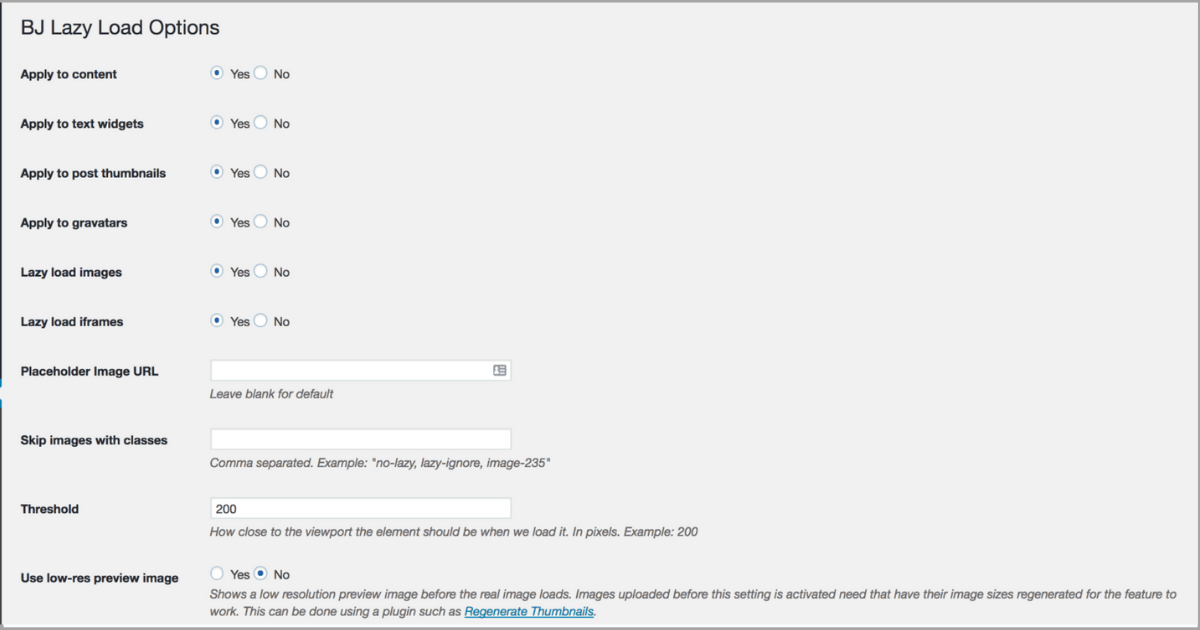
Task: Click the 'Use low-res preview image' label
Action: point(100,578)
